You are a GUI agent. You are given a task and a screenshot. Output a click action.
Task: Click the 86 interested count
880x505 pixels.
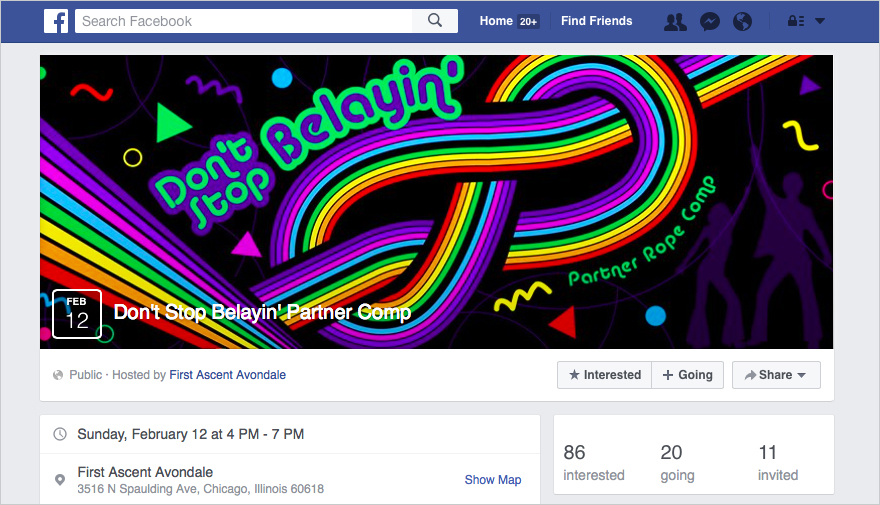click(x=594, y=463)
